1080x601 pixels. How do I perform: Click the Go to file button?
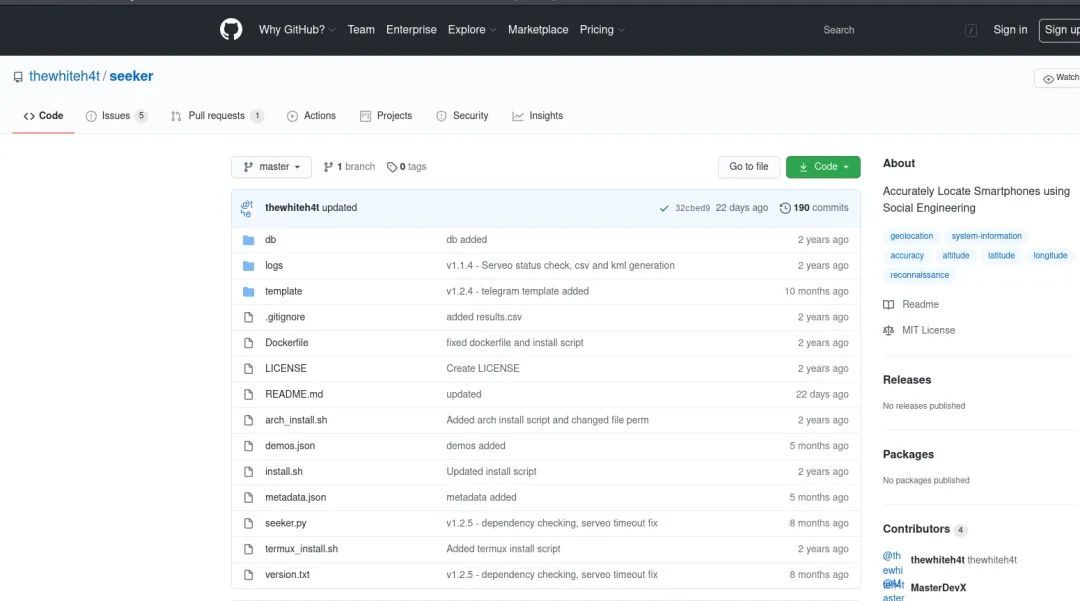749,167
